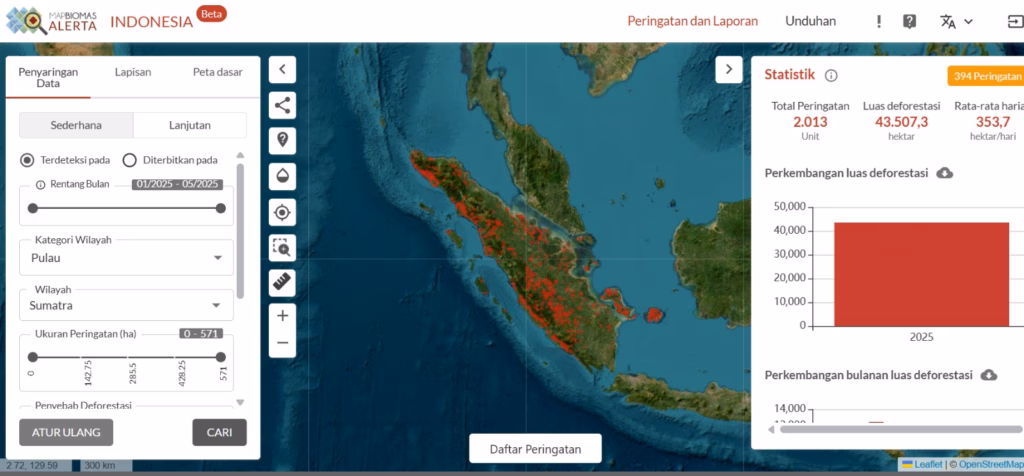The height and width of the screenshot is (476, 1024).
Task: Click the 2025 red deforestation bar
Action: (921, 274)
